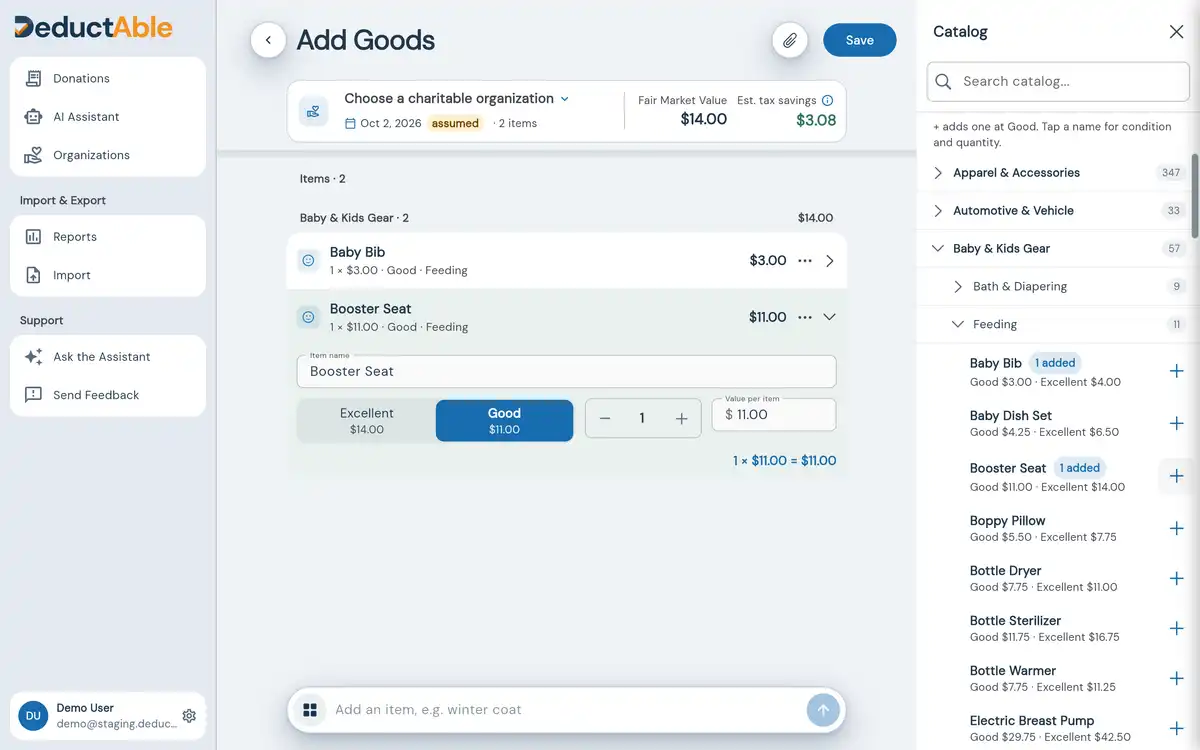Click the Donations receipt icon
The image size is (1200, 750).
pyautogui.click(x=33, y=78)
